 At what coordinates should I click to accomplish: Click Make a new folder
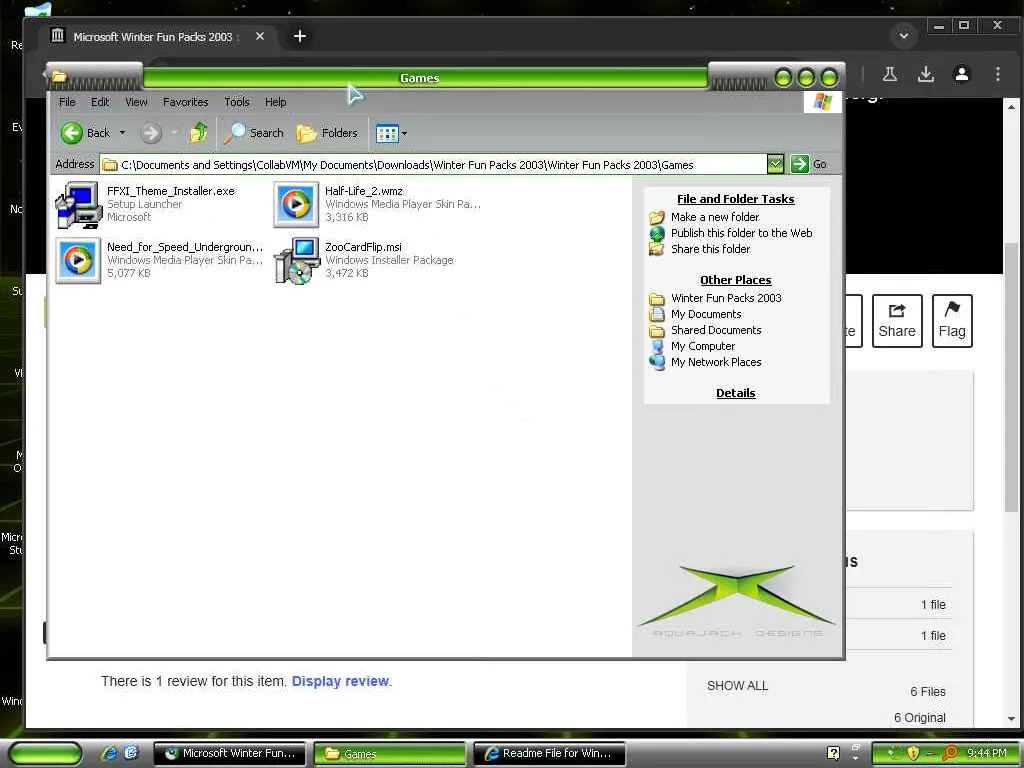[714, 217]
